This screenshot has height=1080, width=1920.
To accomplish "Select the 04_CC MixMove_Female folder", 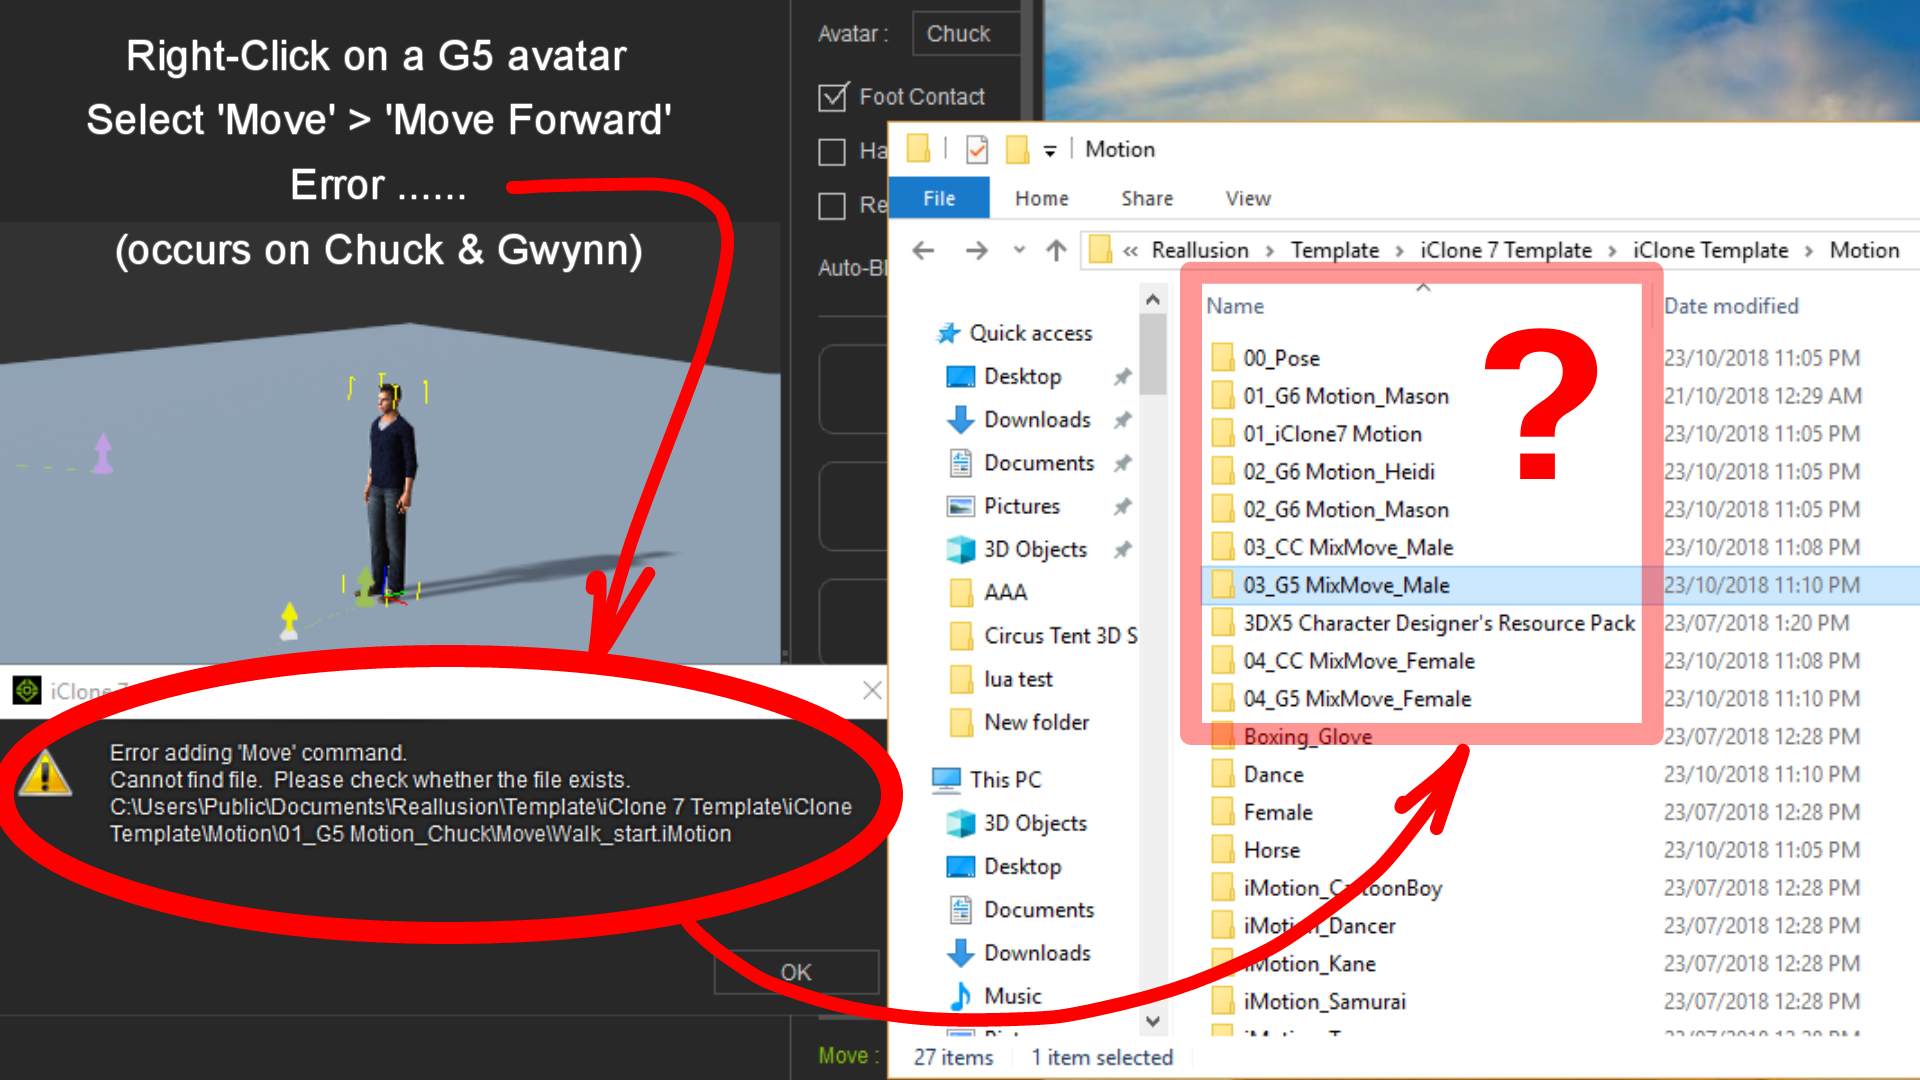I will click(x=1358, y=661).
